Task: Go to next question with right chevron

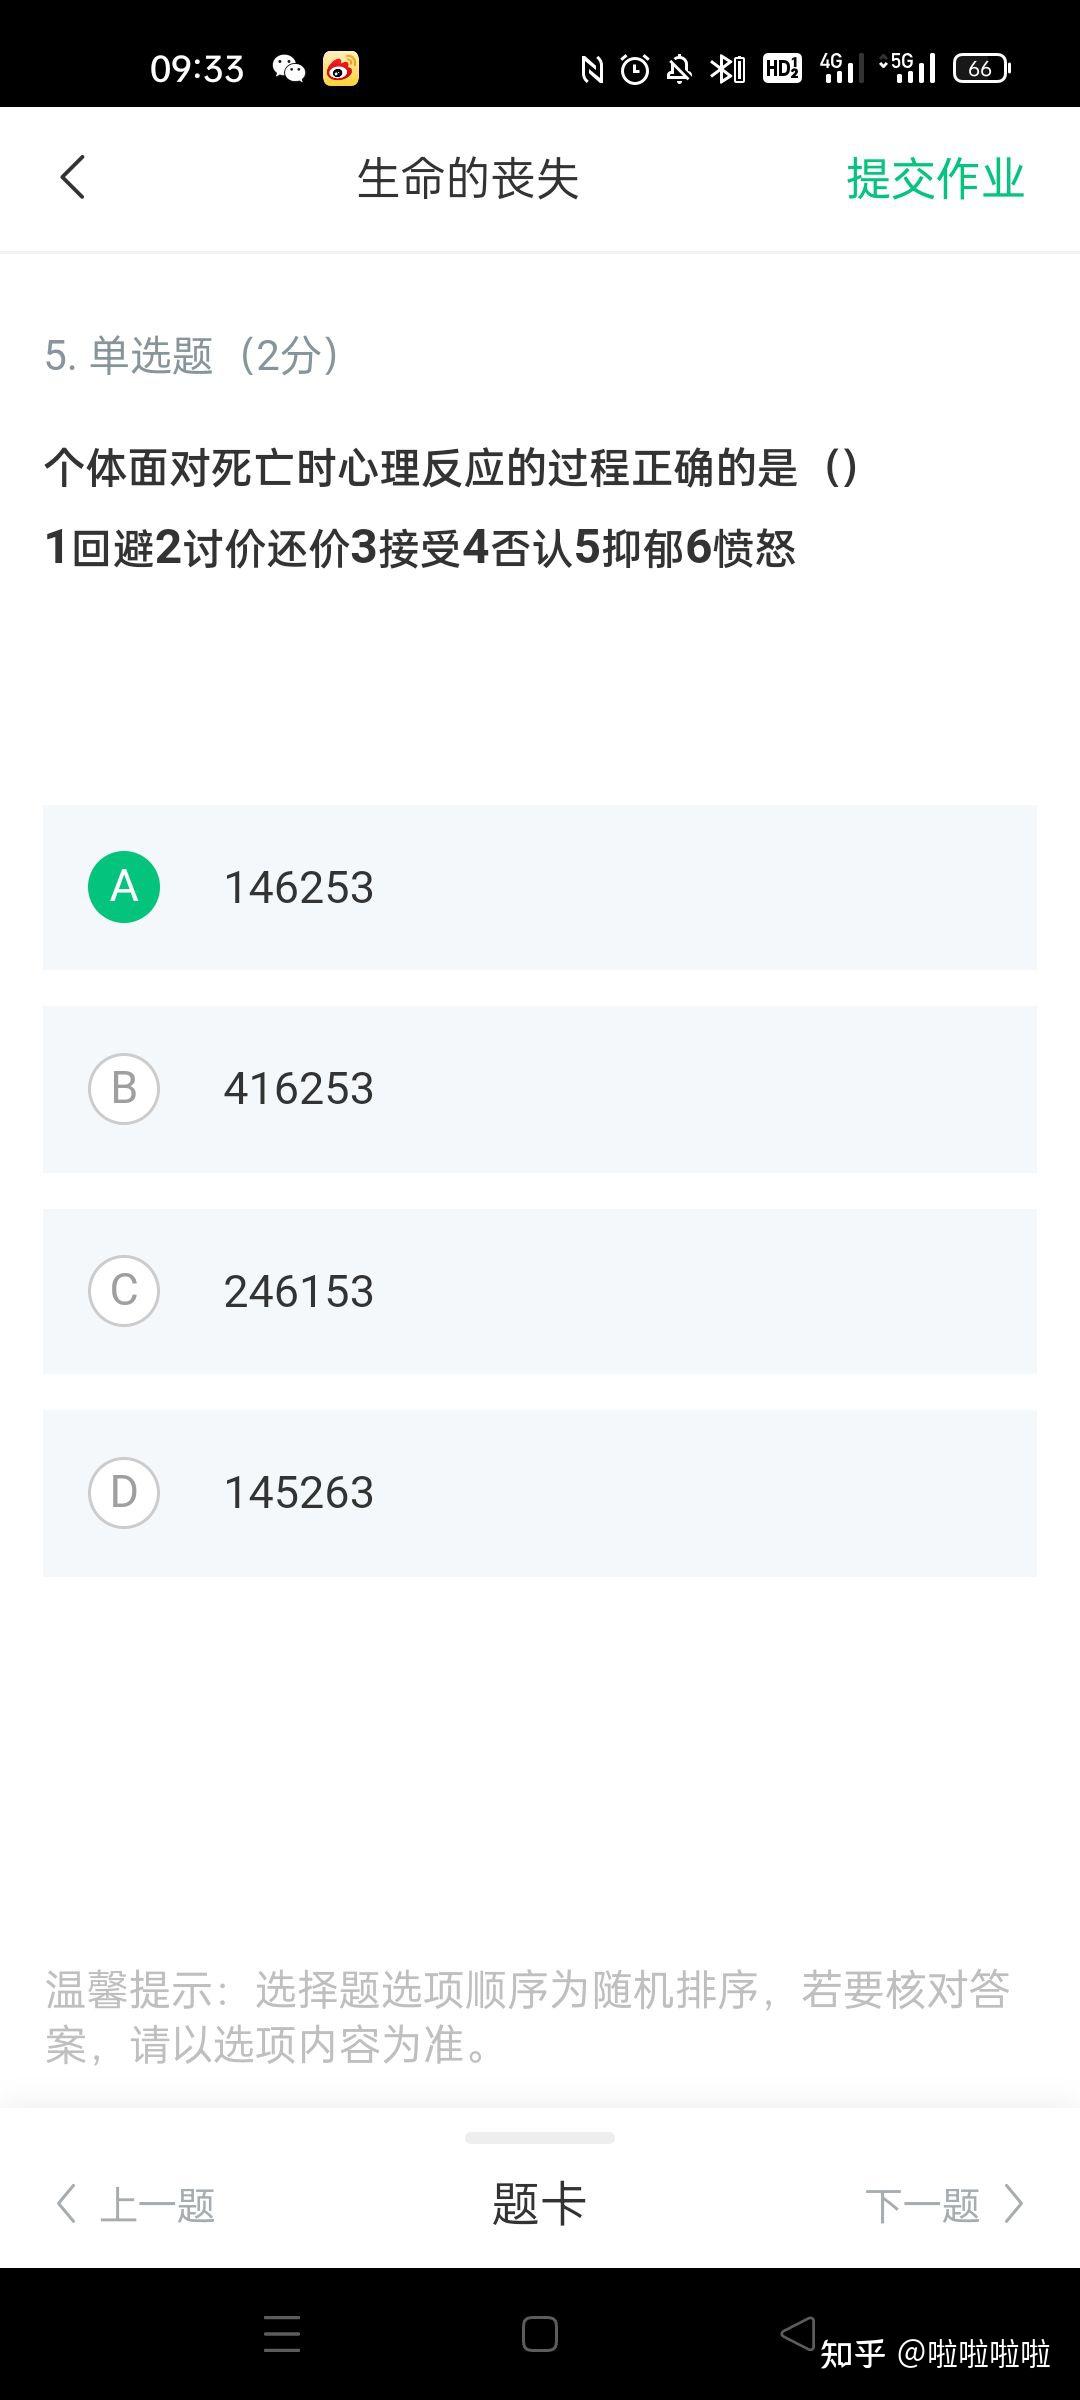Action: click(x=1014, y=2204)
